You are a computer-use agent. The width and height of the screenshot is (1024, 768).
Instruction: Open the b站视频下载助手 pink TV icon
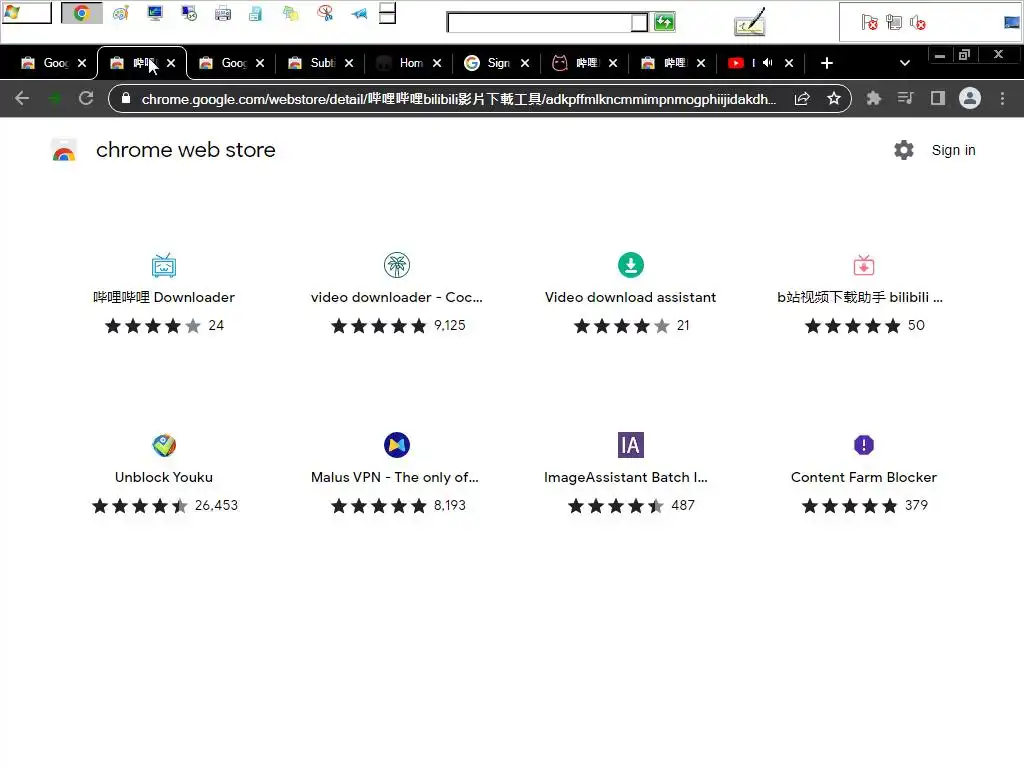click(864, 265)
